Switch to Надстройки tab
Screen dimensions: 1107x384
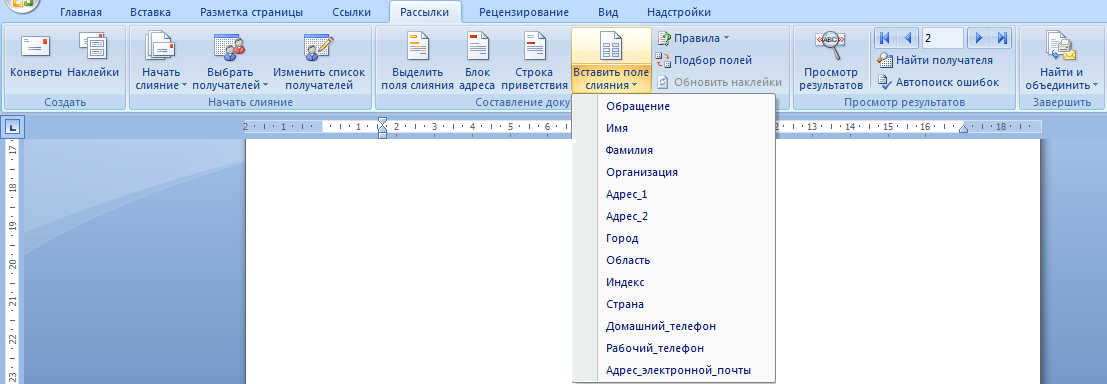pyautogui.click(x=679, y=12)
